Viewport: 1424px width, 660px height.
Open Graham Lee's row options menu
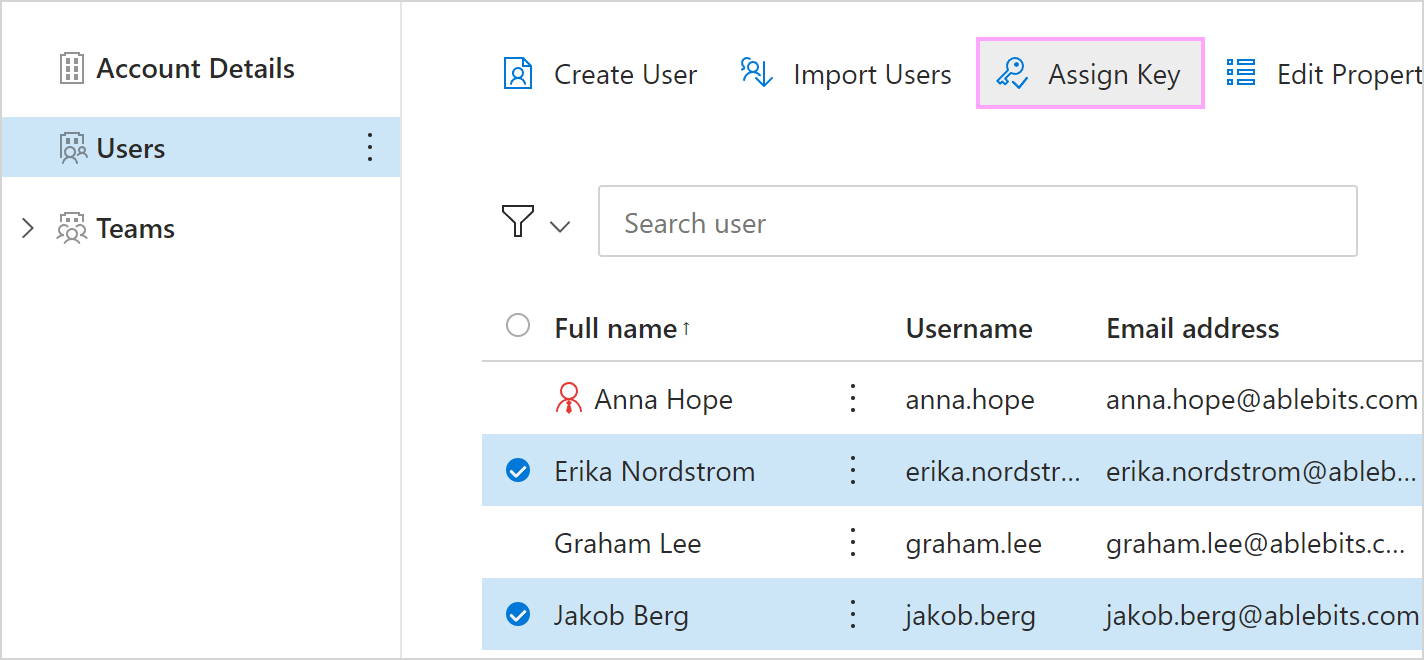pos(852,543)
